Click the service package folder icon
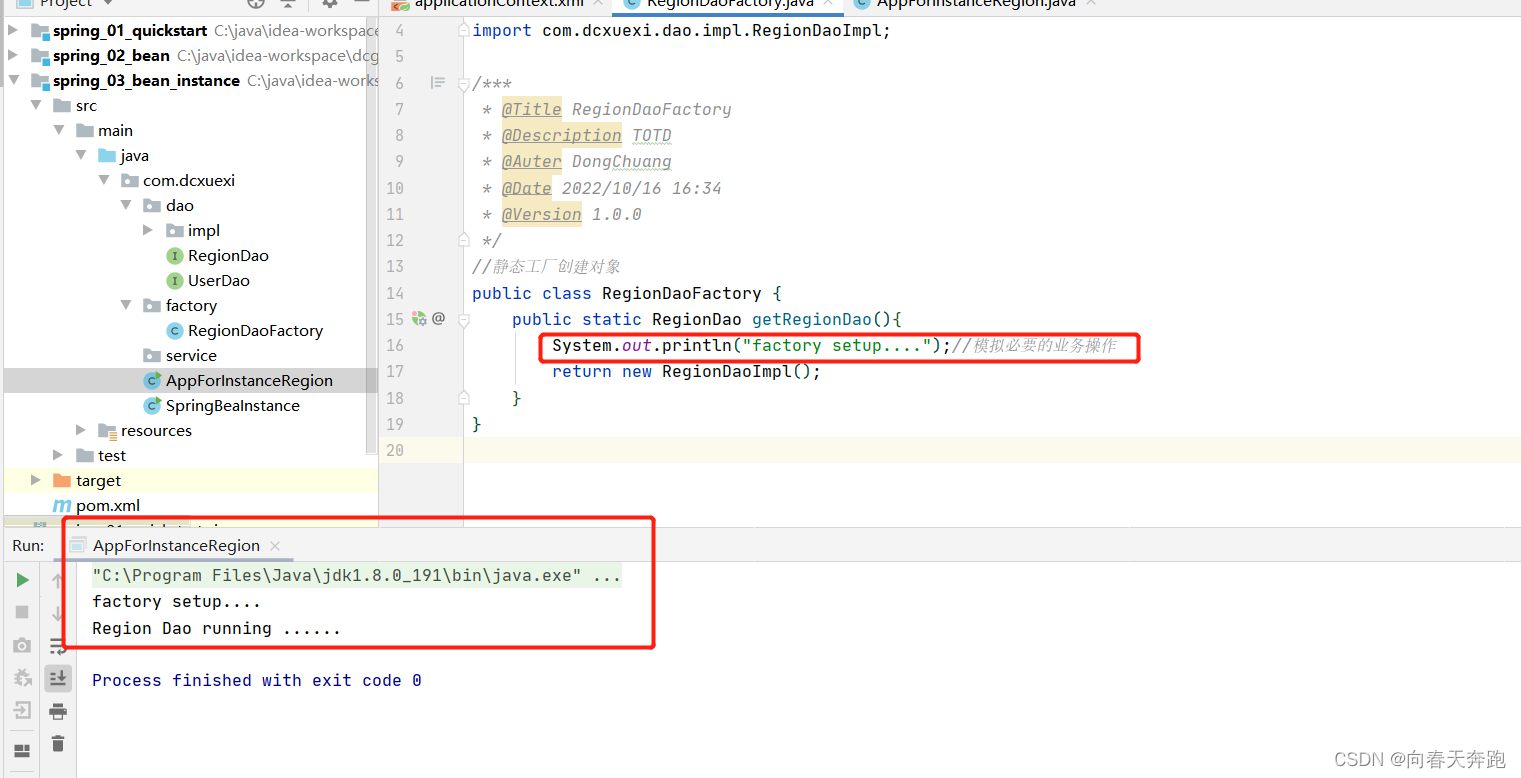 pyautogui.click(x=151, y=356)
